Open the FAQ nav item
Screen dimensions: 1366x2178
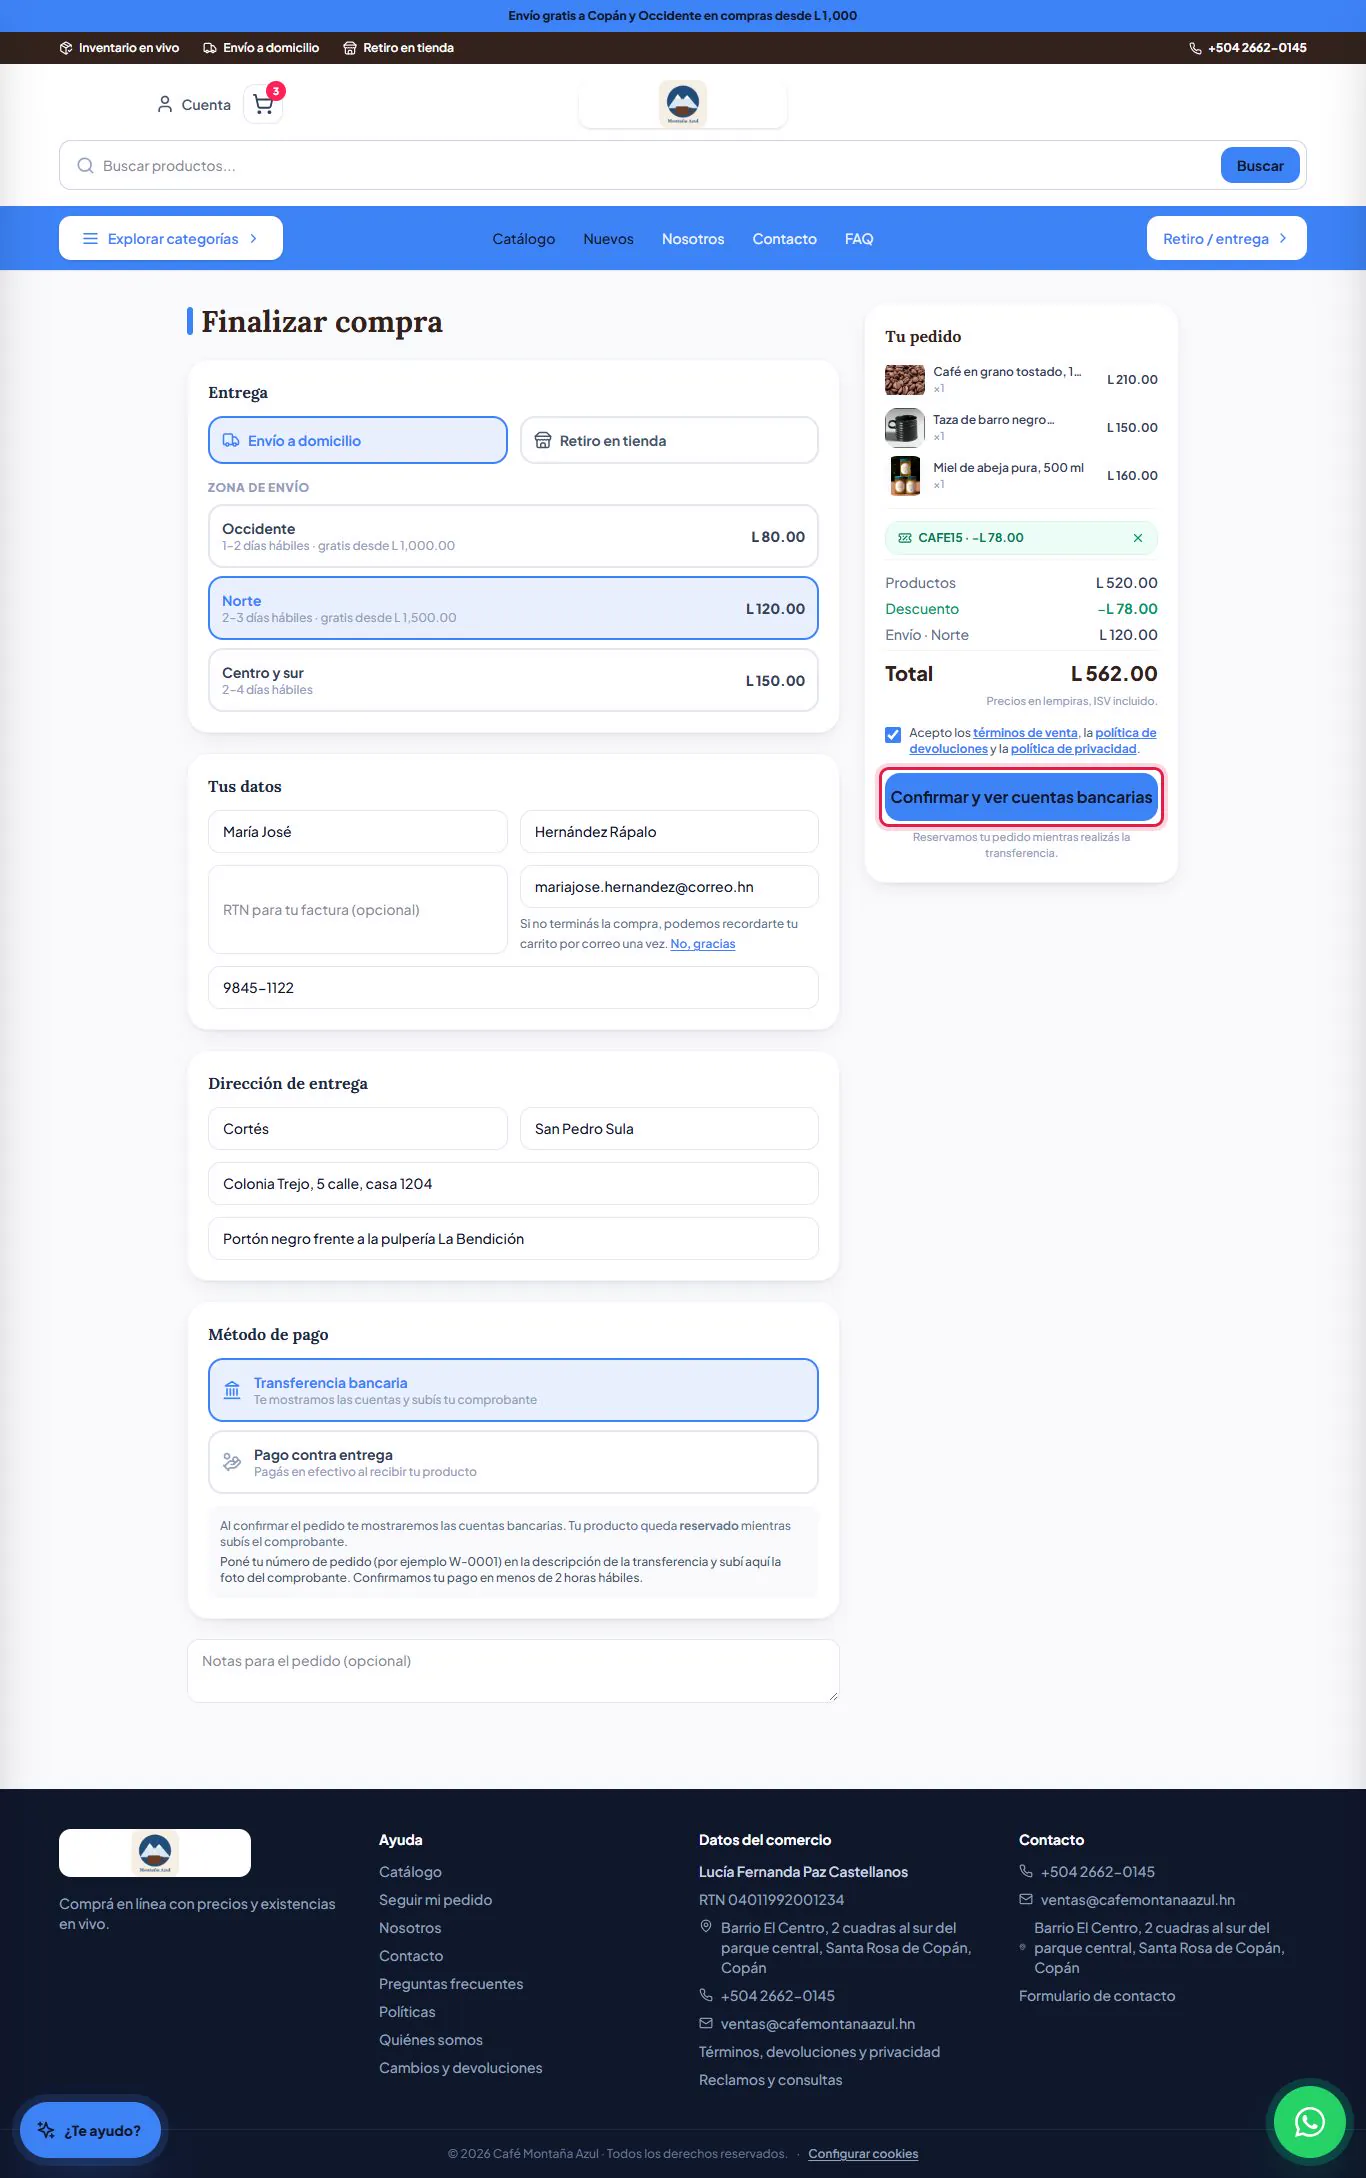click(x=859, y=239)
